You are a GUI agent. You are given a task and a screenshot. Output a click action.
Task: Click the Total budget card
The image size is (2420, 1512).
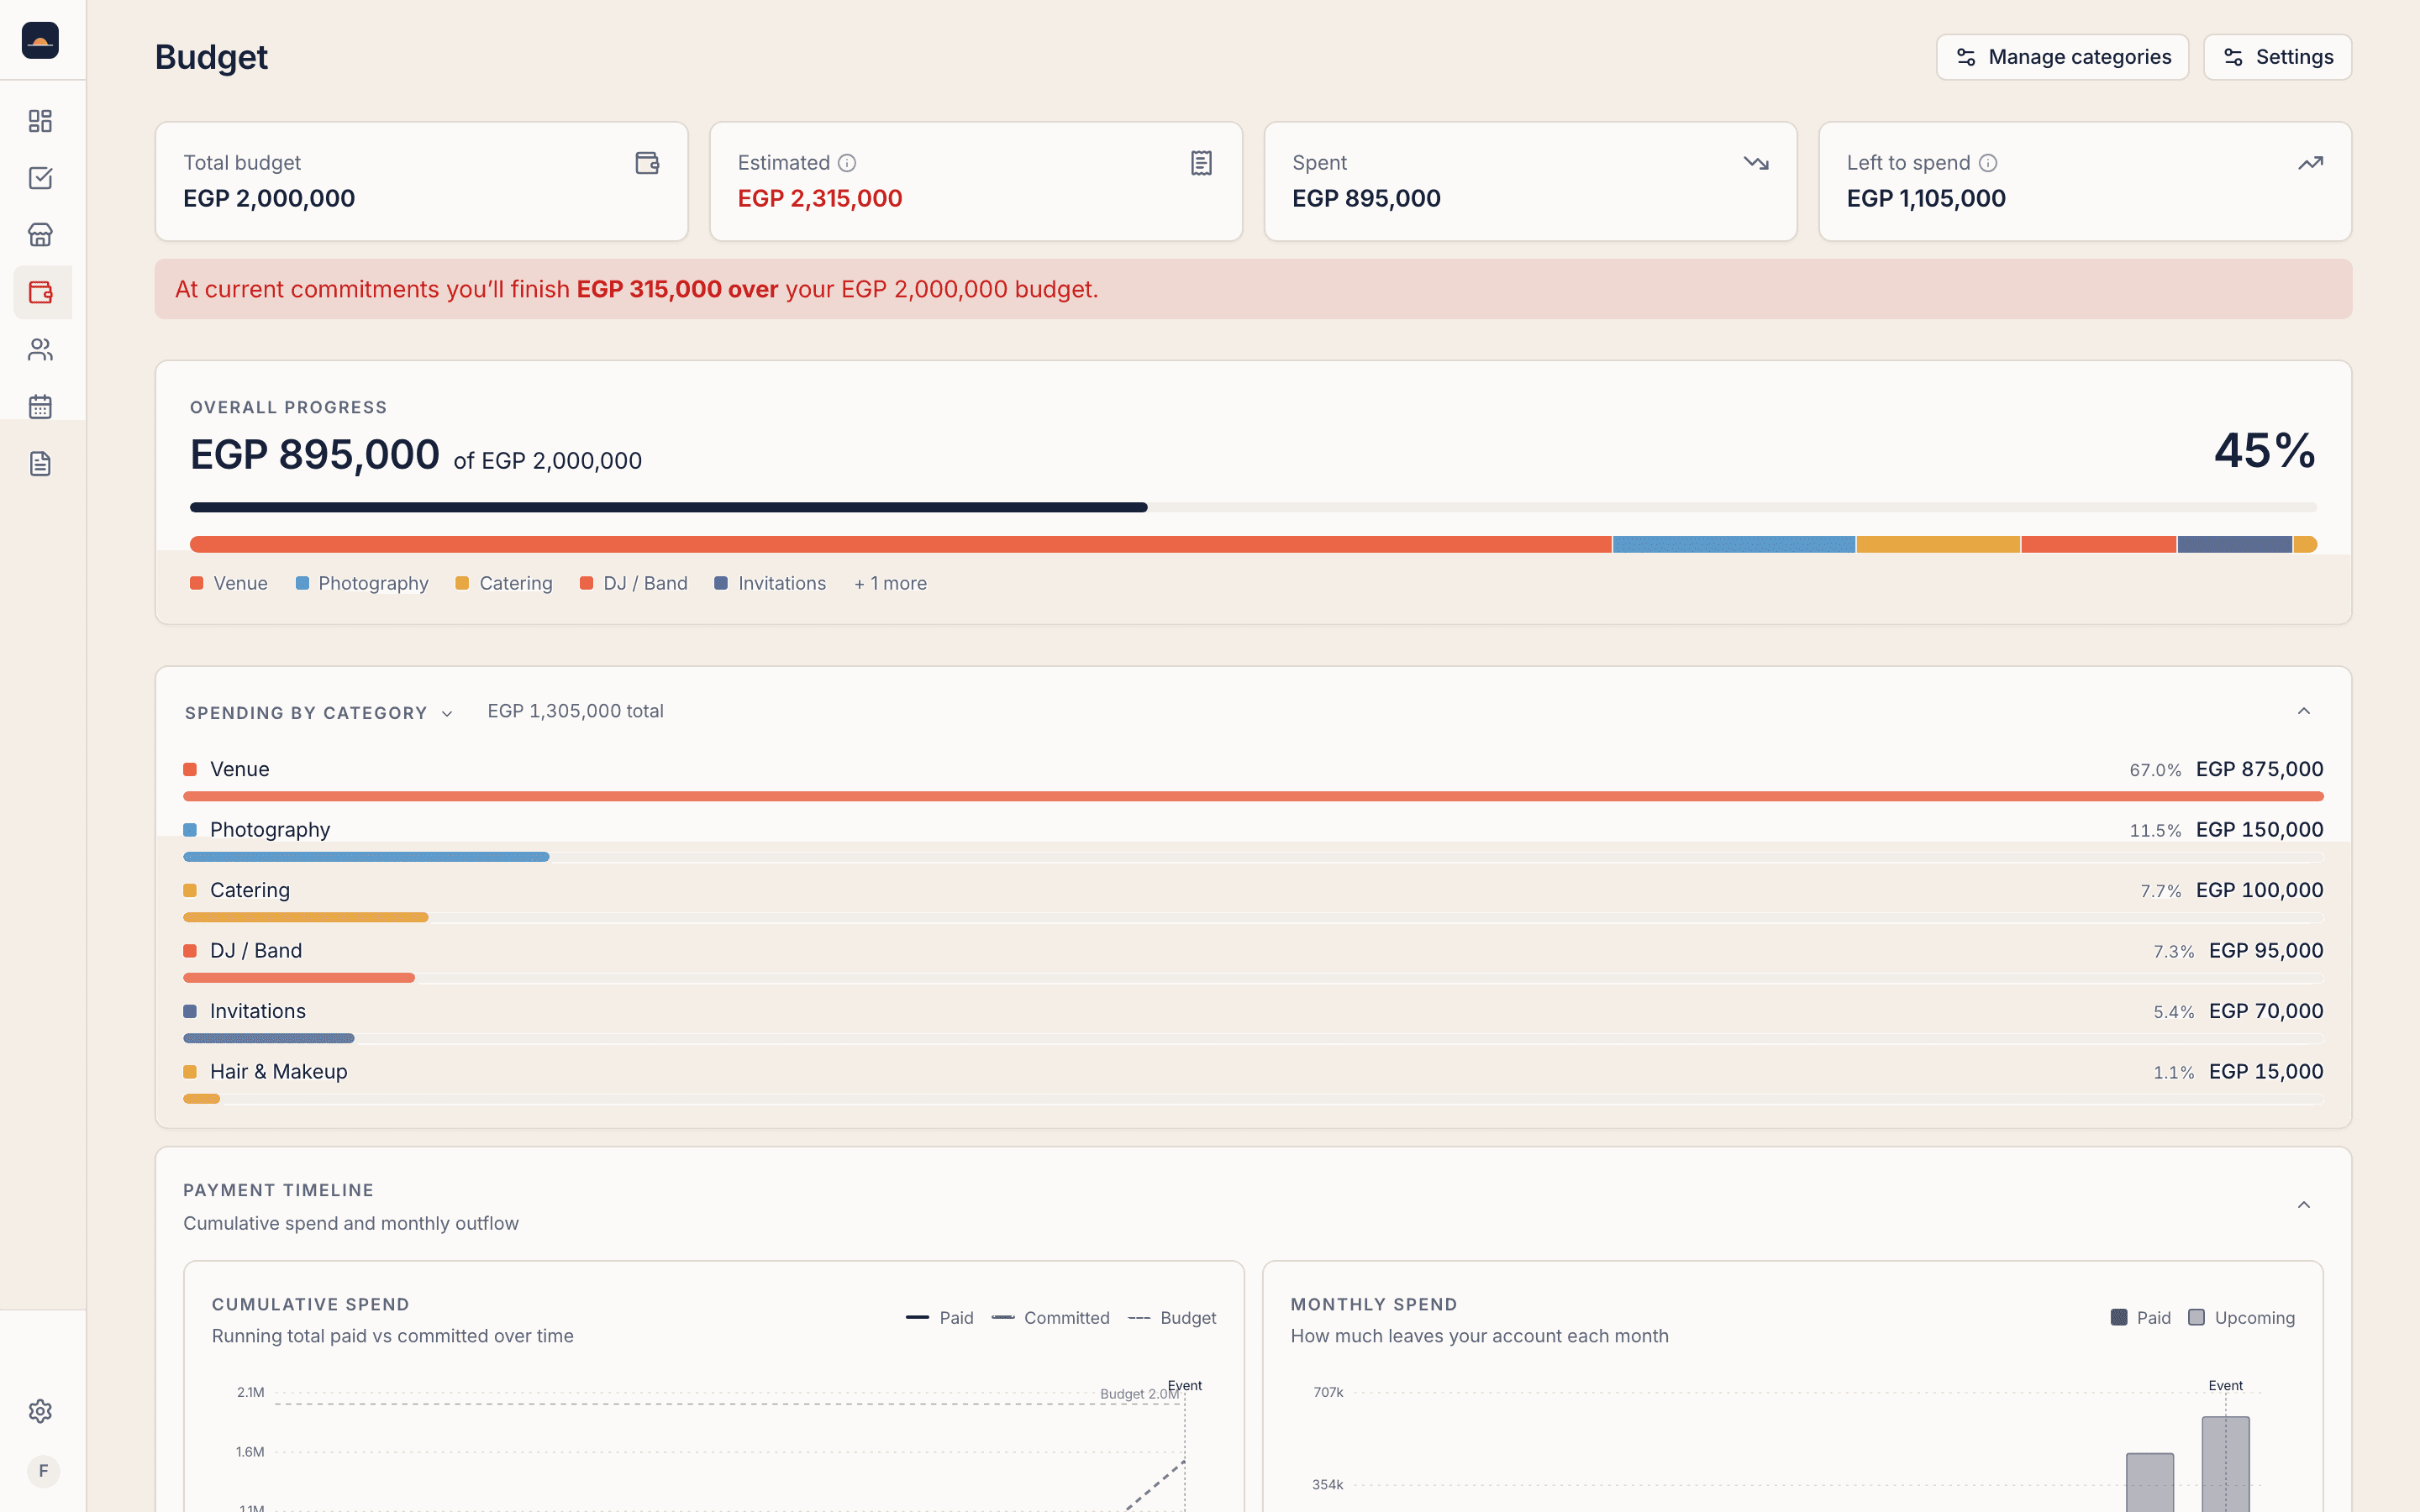pyautogui.click(x=421, y=181)
